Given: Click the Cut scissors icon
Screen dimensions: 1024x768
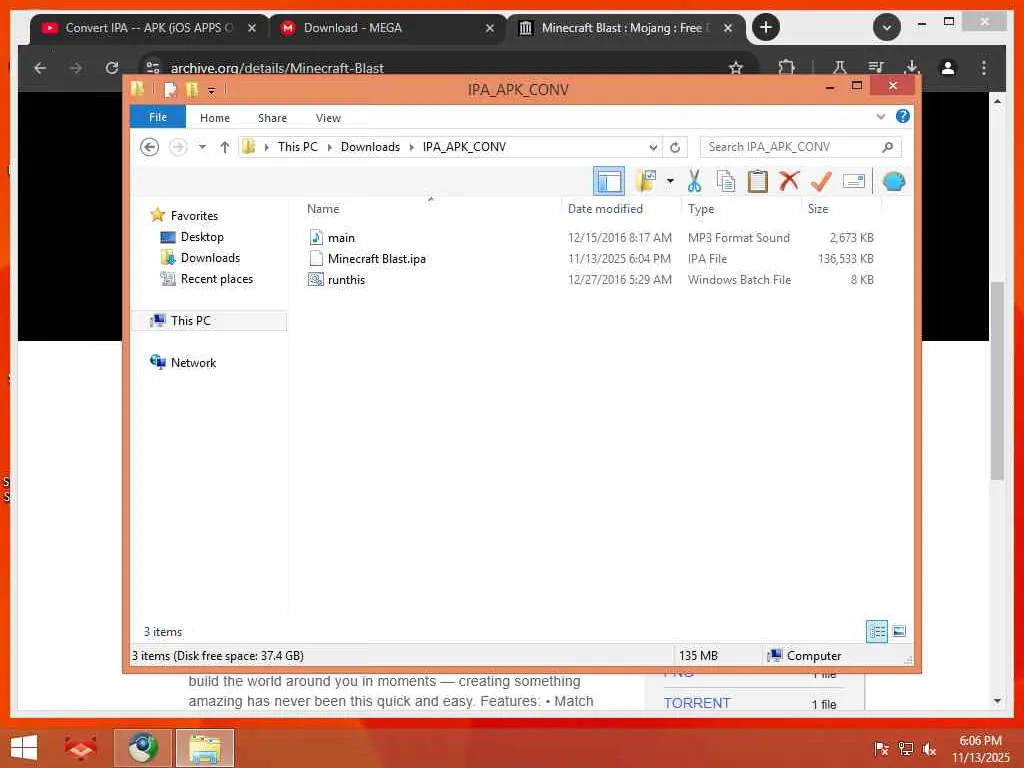Looking at the screenshot, I should click(x=694, y=181).
